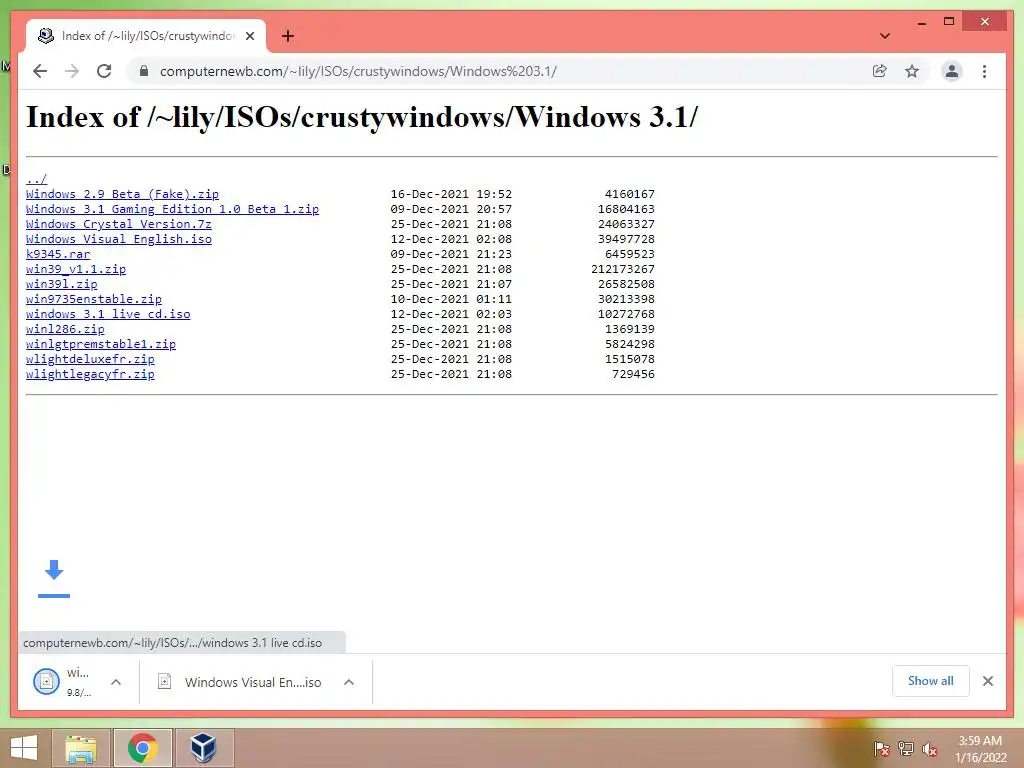Open the tab search chevron
This screenshot has width=1024, height=768.
tap(885, 36)
